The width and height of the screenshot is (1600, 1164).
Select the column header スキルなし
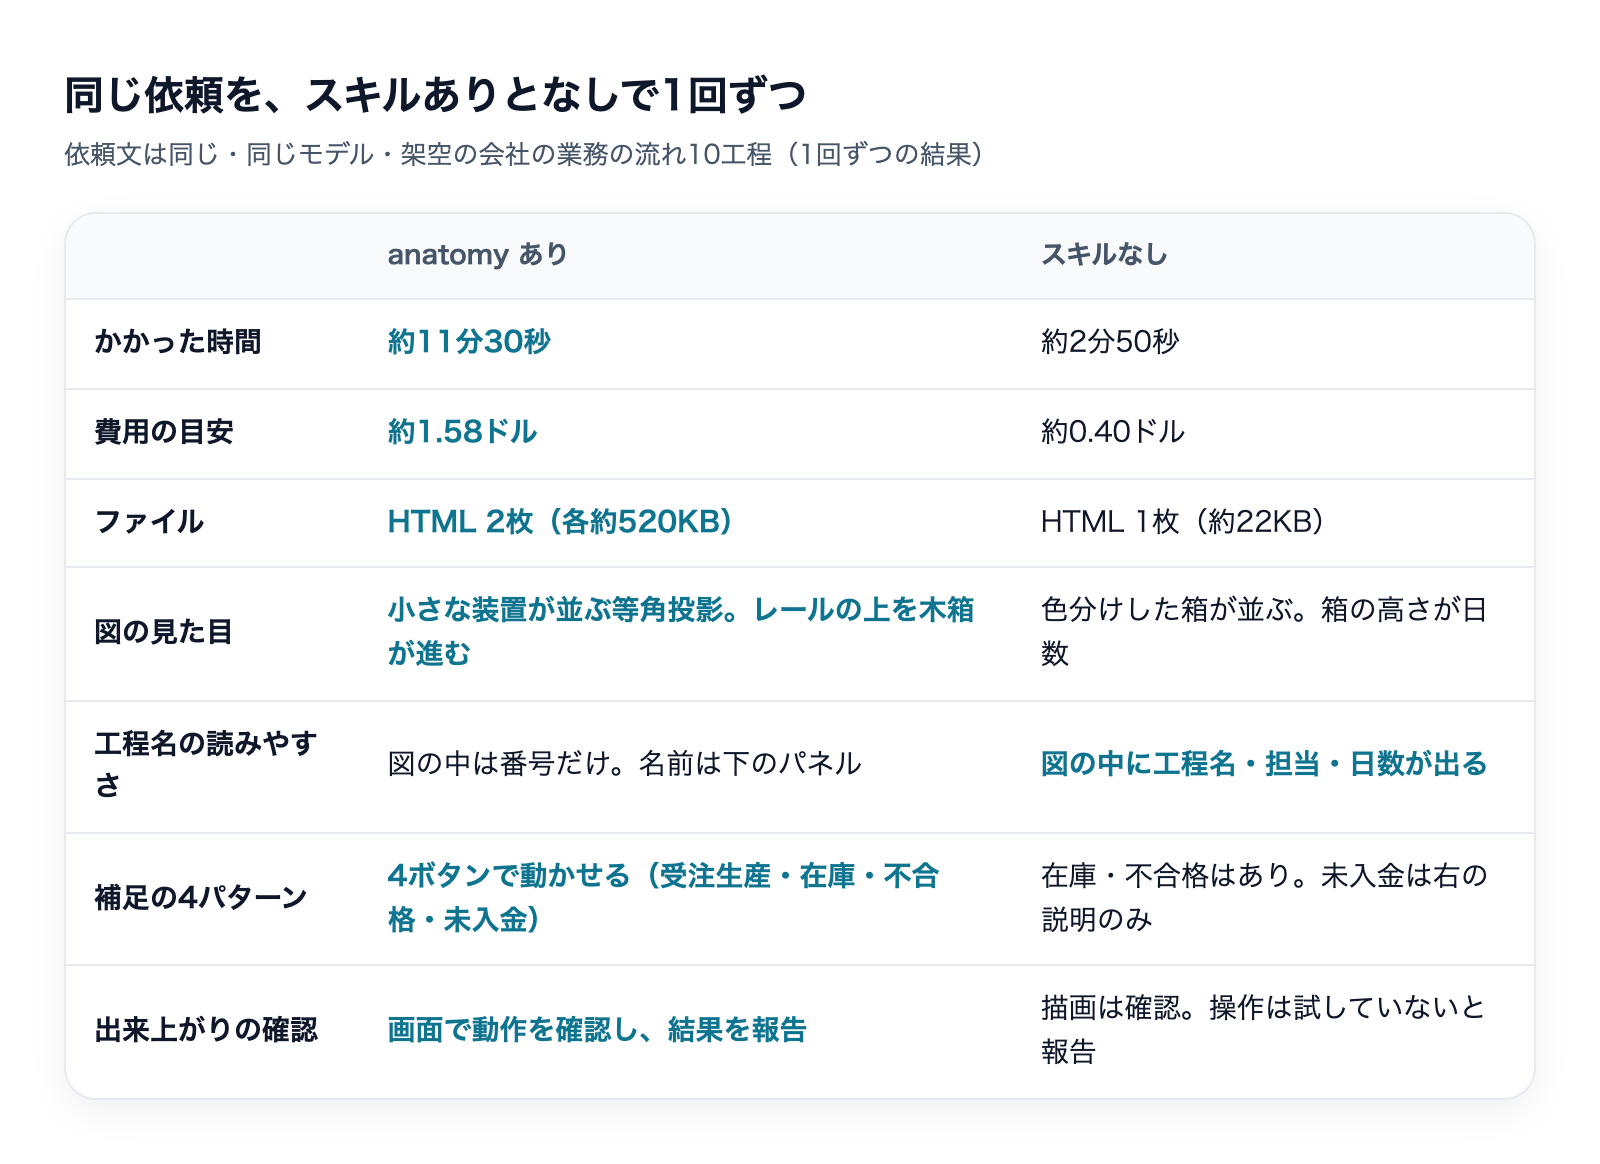point(1104,255)
